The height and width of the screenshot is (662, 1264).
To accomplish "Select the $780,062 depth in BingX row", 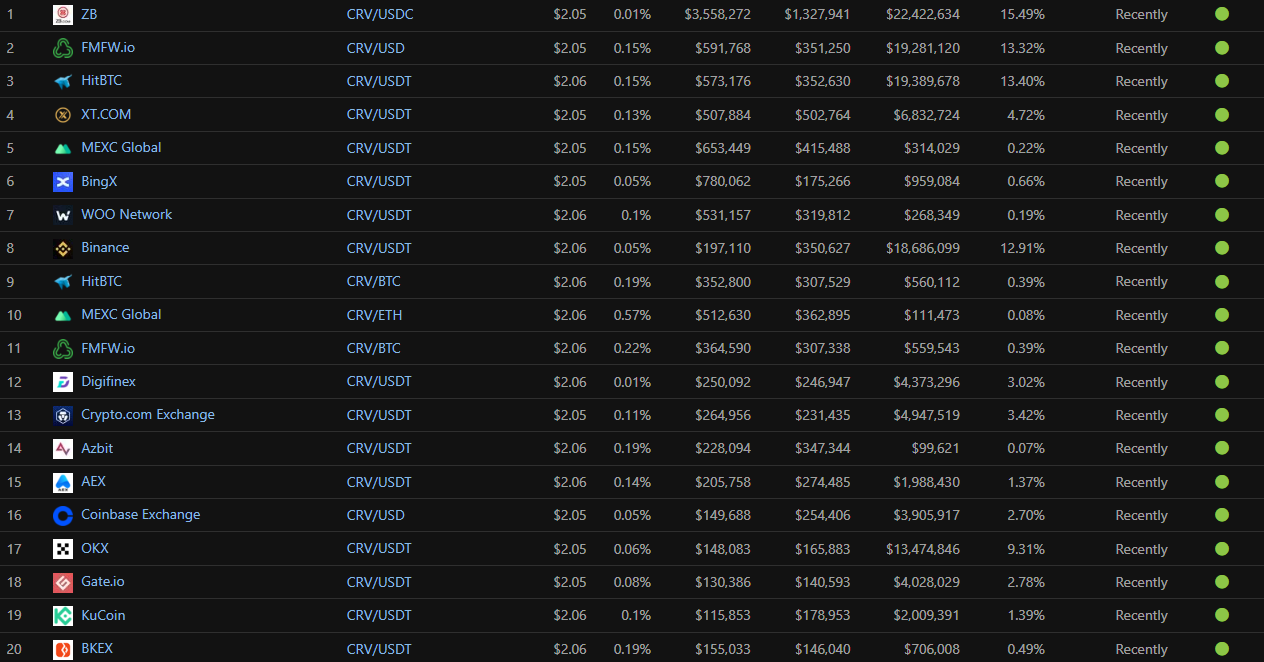I will coord(723,181).
